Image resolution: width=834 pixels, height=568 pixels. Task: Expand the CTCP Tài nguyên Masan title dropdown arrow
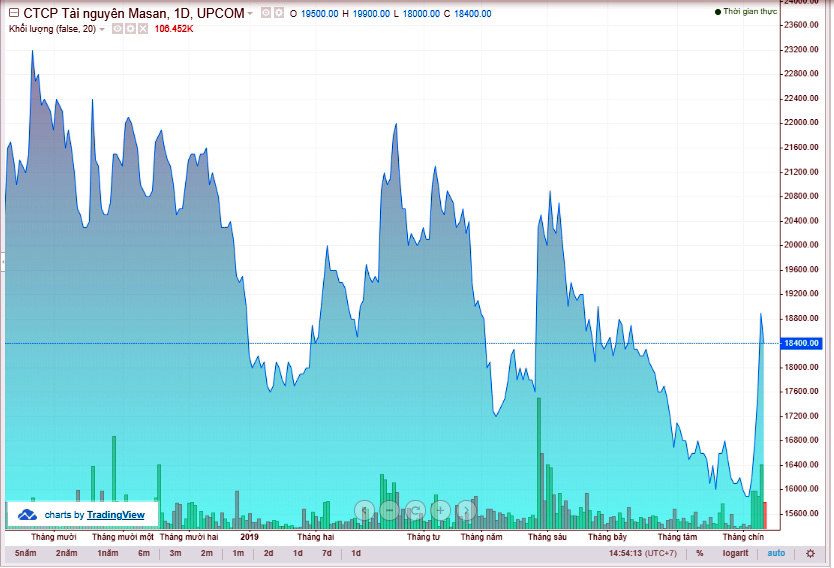coord(251,14)
